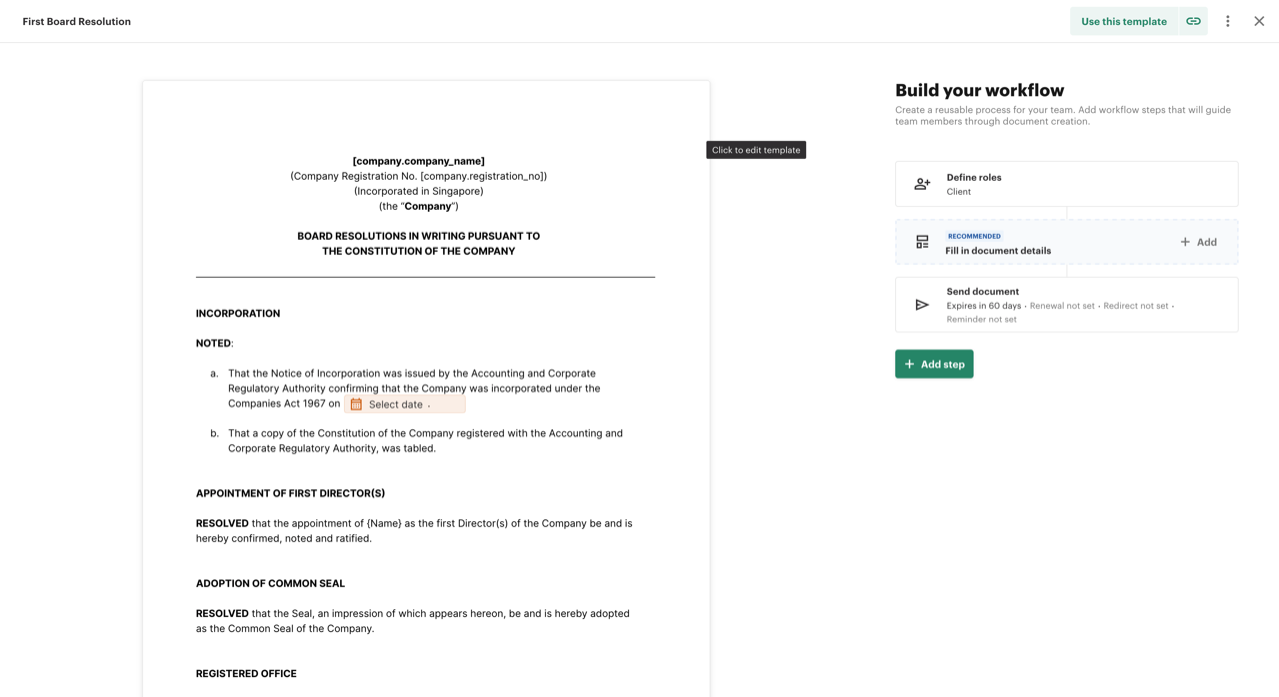Open the three-dot more options menu
This screenshot has width=1279, height=697.
click(1228, 21)
